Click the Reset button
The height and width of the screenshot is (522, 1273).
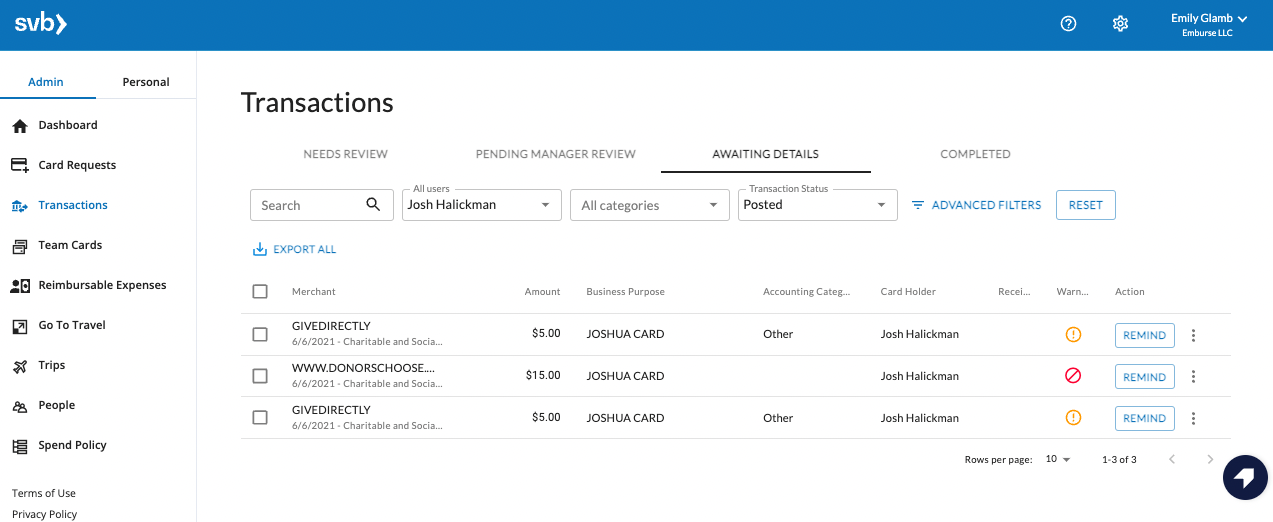click(1086, 205)
